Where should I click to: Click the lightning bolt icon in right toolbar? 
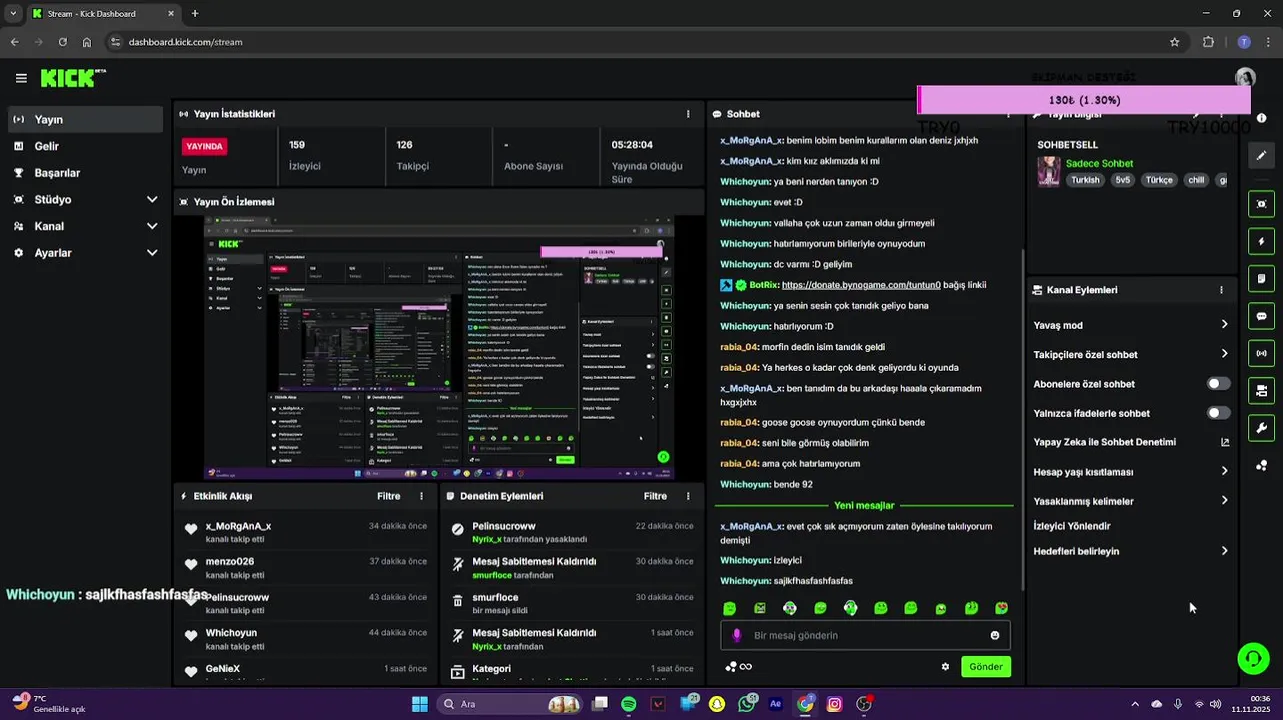tap(1261, 241)
